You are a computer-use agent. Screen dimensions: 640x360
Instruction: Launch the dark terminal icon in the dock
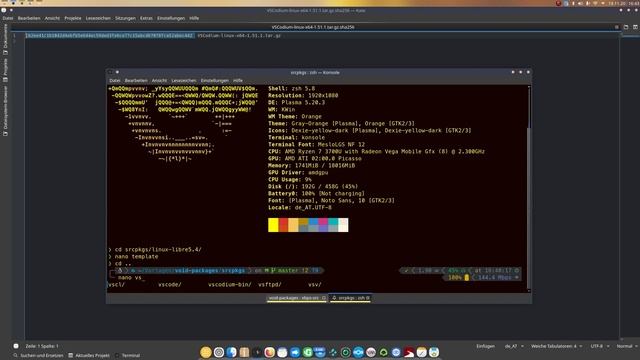coord(257,352)
